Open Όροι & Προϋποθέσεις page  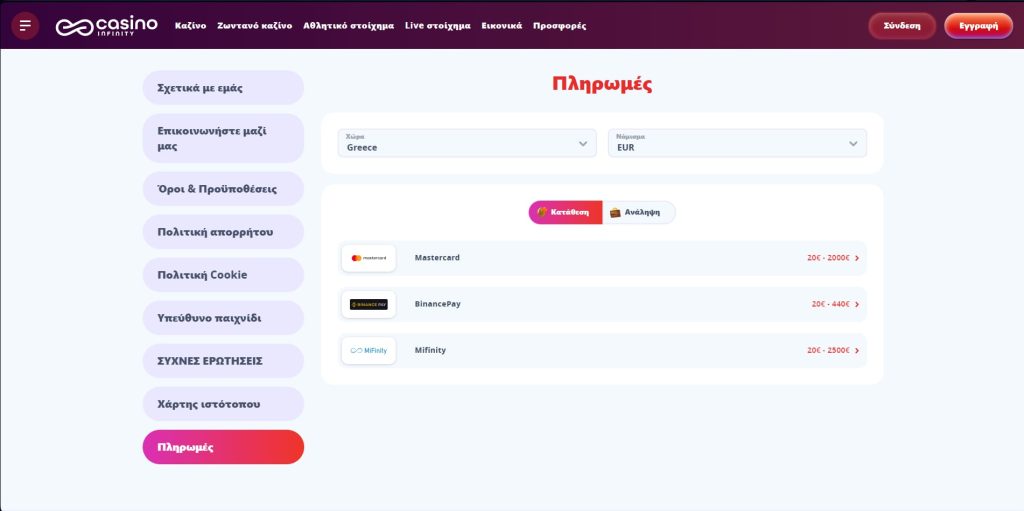click(223, 189)
